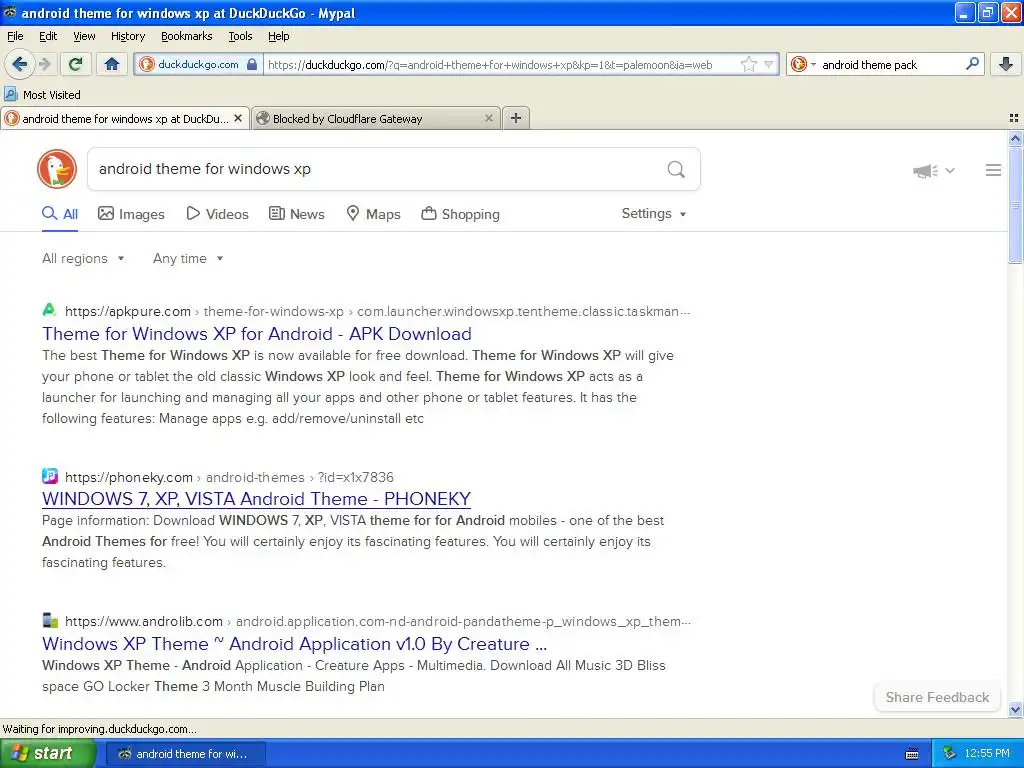
Task: Reload the current page
Action: 76,64
